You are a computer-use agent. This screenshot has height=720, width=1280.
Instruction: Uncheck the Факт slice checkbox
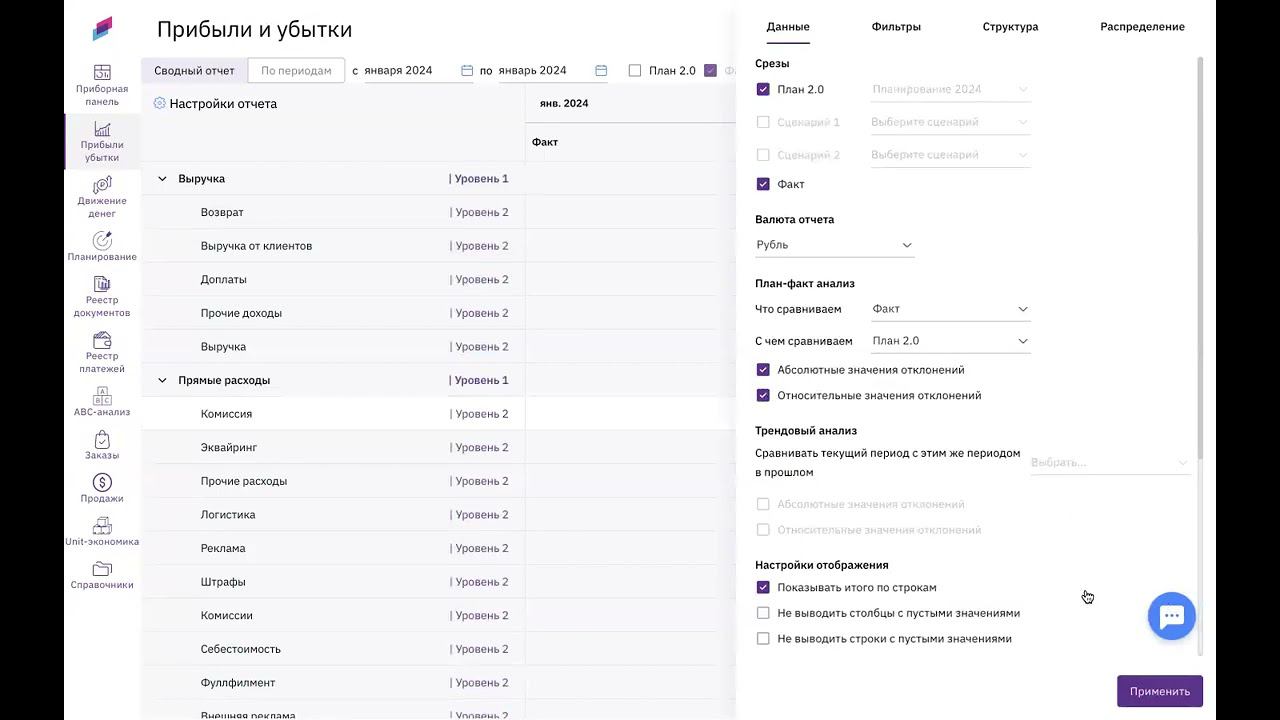(763, 184)
